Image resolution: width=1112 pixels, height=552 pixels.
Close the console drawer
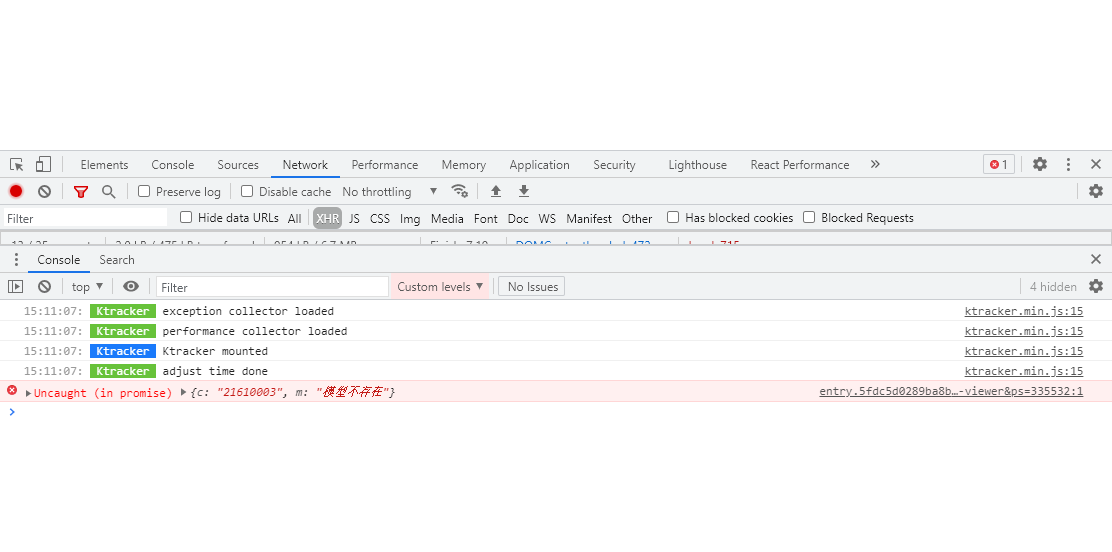[1096, 260]
